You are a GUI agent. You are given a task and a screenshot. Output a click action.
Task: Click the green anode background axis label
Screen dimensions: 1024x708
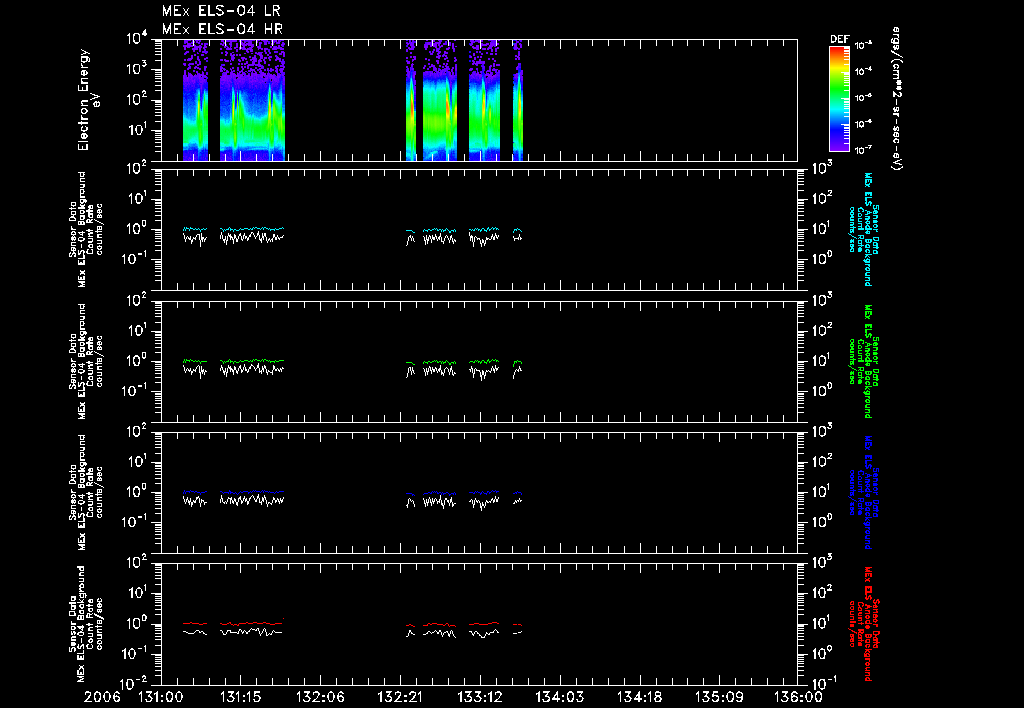click(863, 361)
